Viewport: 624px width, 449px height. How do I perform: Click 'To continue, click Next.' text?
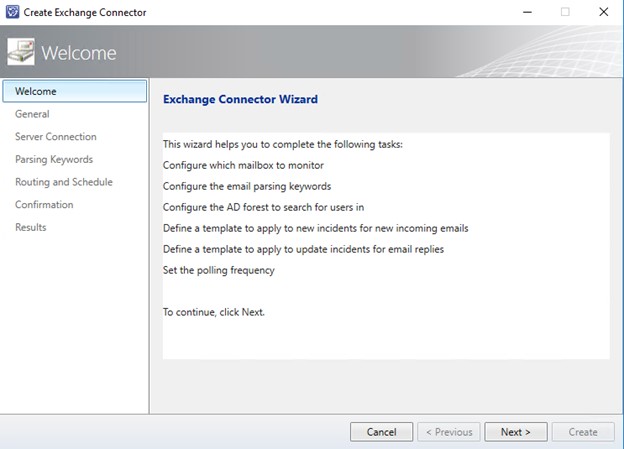click(214, 312)
